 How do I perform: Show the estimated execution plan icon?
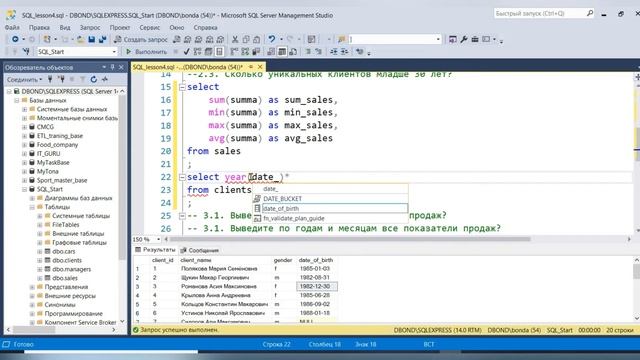[x=198, y=51]
